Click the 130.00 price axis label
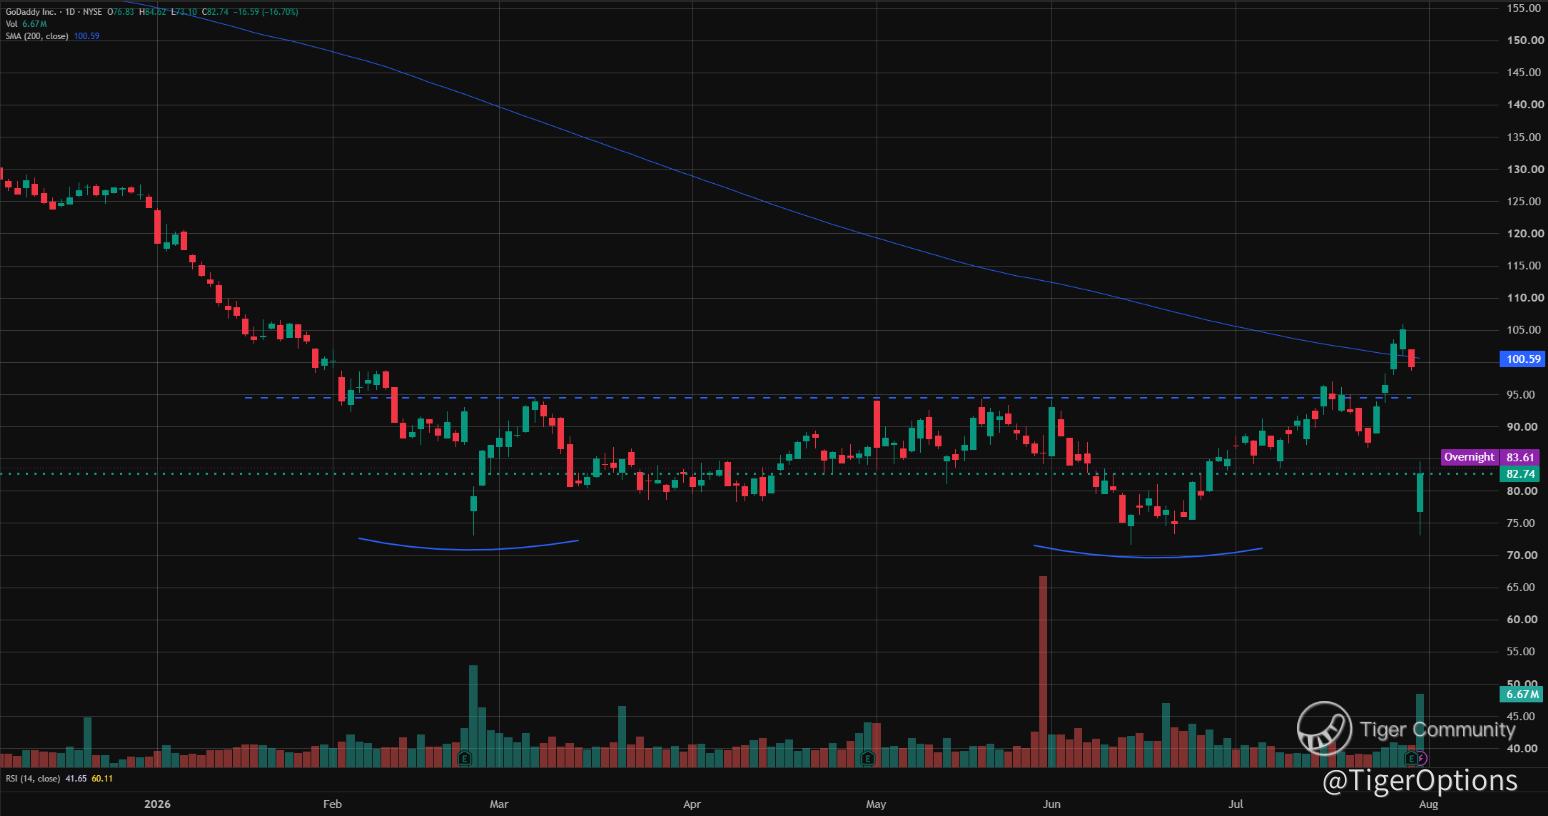1548x816 pixels. point(1523,169)
